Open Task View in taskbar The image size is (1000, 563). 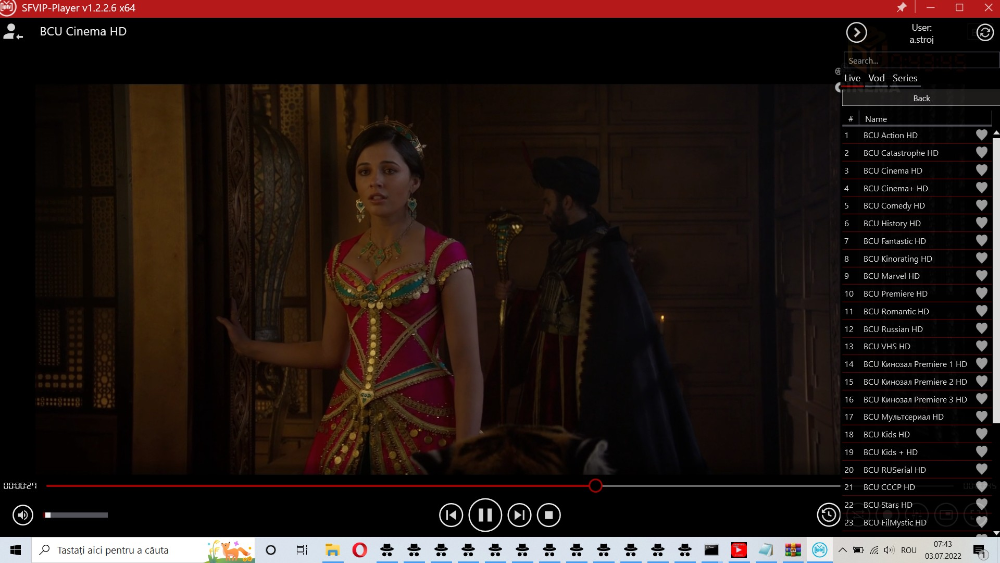[x=302, y=550]
